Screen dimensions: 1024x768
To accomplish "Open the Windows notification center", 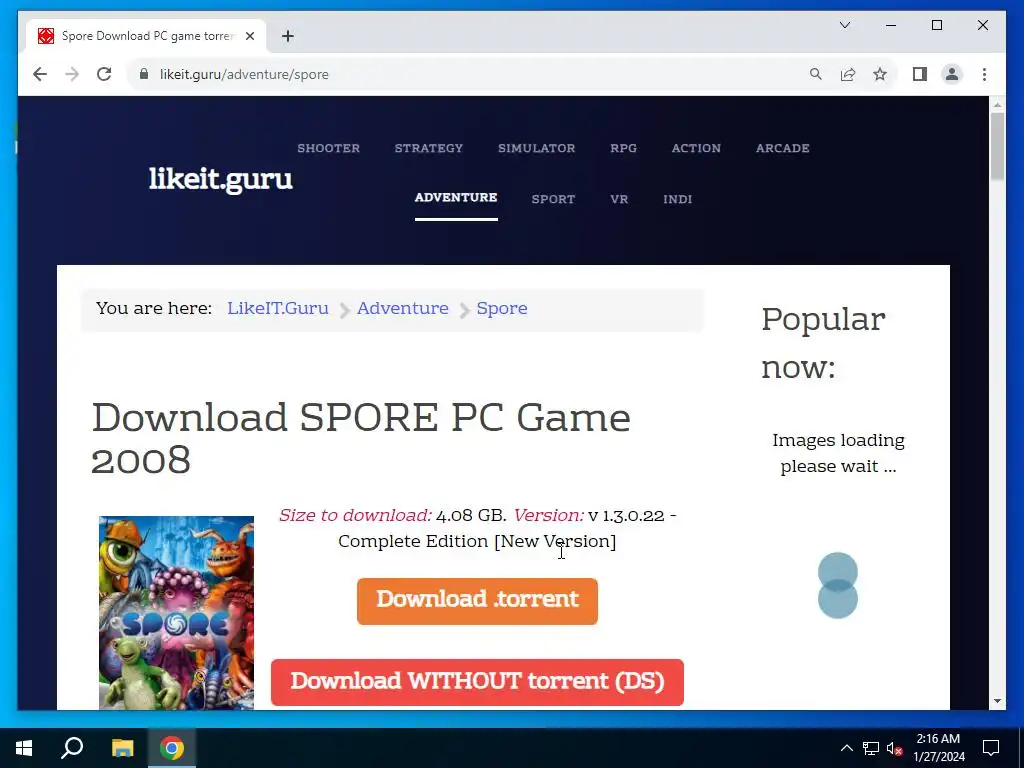I will (x=991, y=748).
